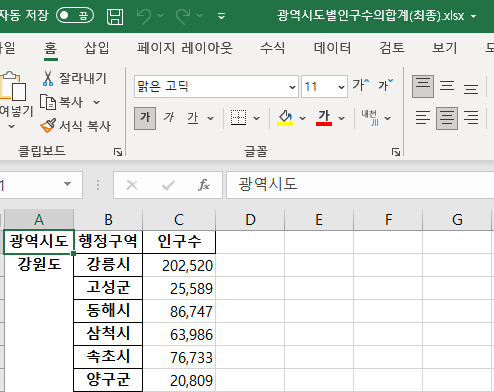Switch to the 삽입 ribbon tab
Viewport: 494px width, 392px height.
click(97, 48)
